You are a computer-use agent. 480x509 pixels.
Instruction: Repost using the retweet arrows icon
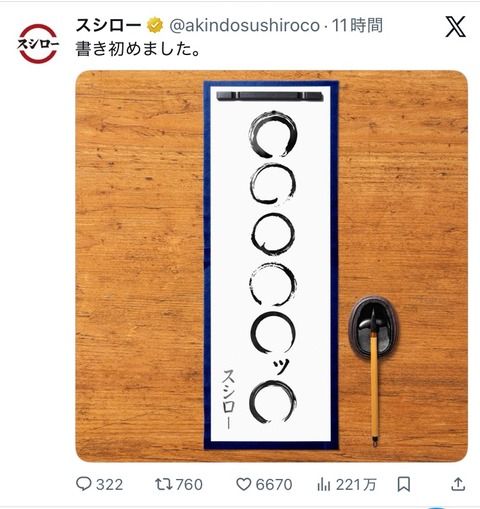coord(163,484)
